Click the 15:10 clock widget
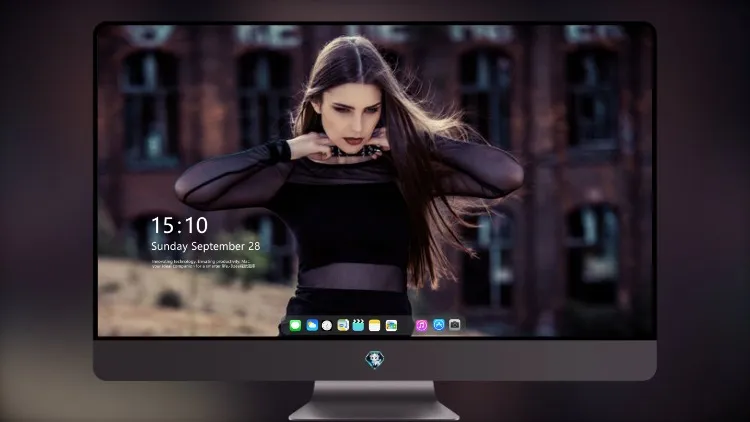 coord(179,225)
